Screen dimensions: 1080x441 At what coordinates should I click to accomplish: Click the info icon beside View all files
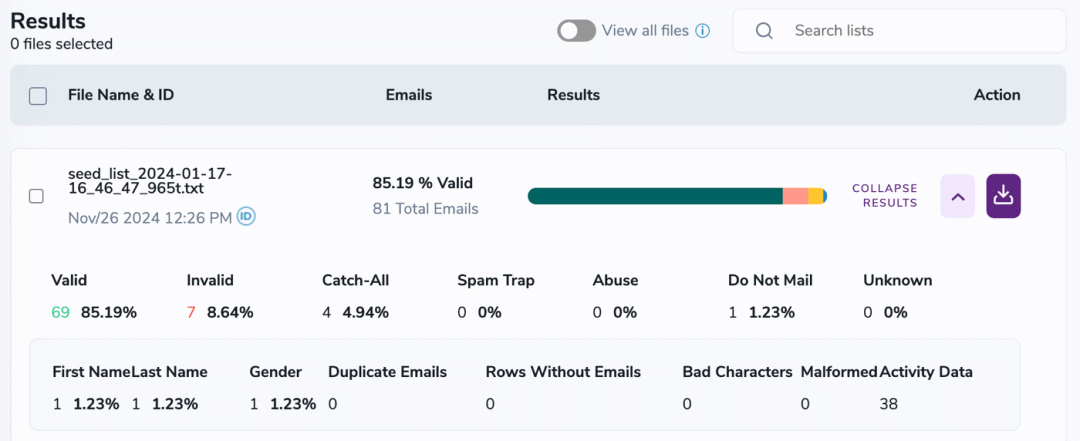[x=703, y=31]
